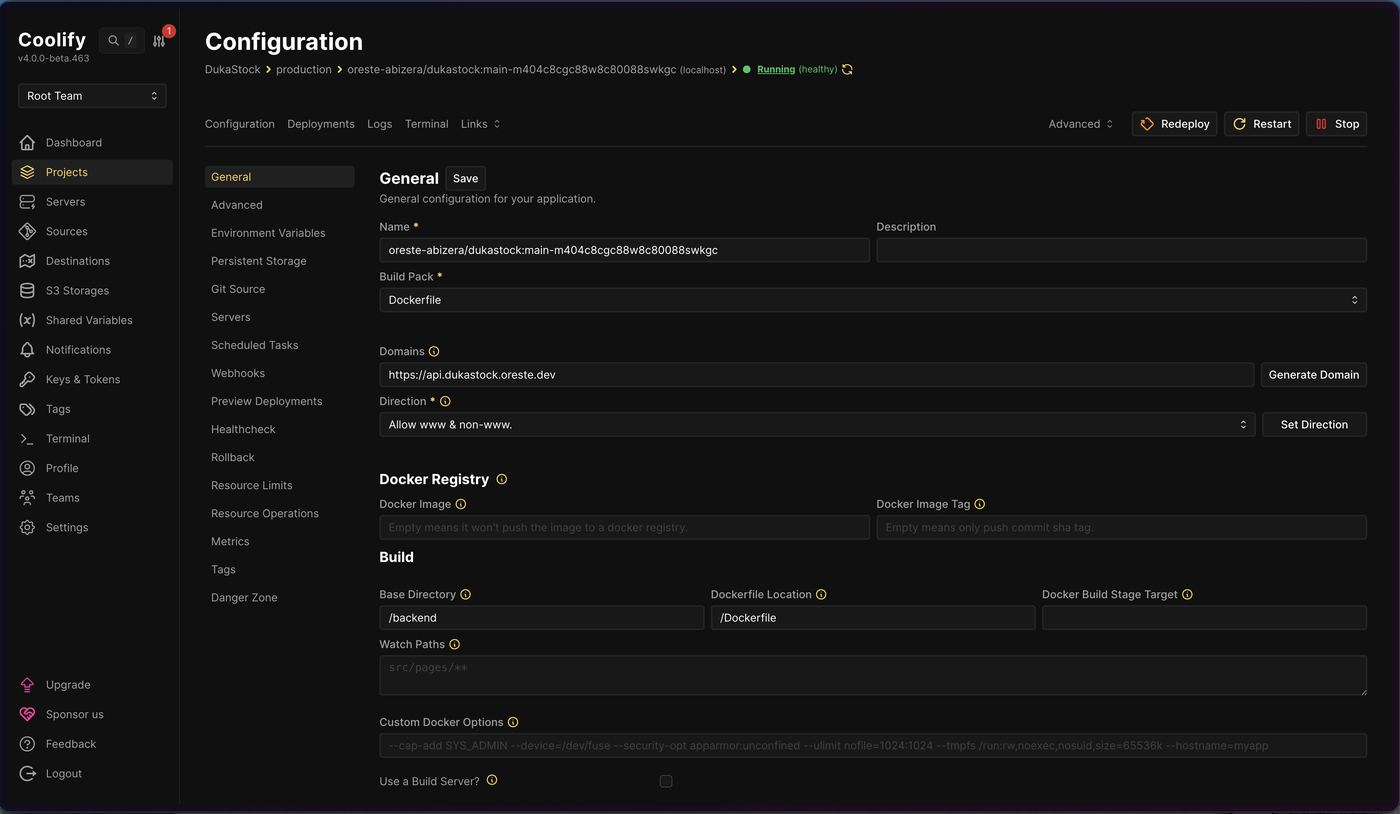The width and height of the screenshot is (1400, 814).
Task: Expand the Links dropdown
Action: [x=480, y=124]
